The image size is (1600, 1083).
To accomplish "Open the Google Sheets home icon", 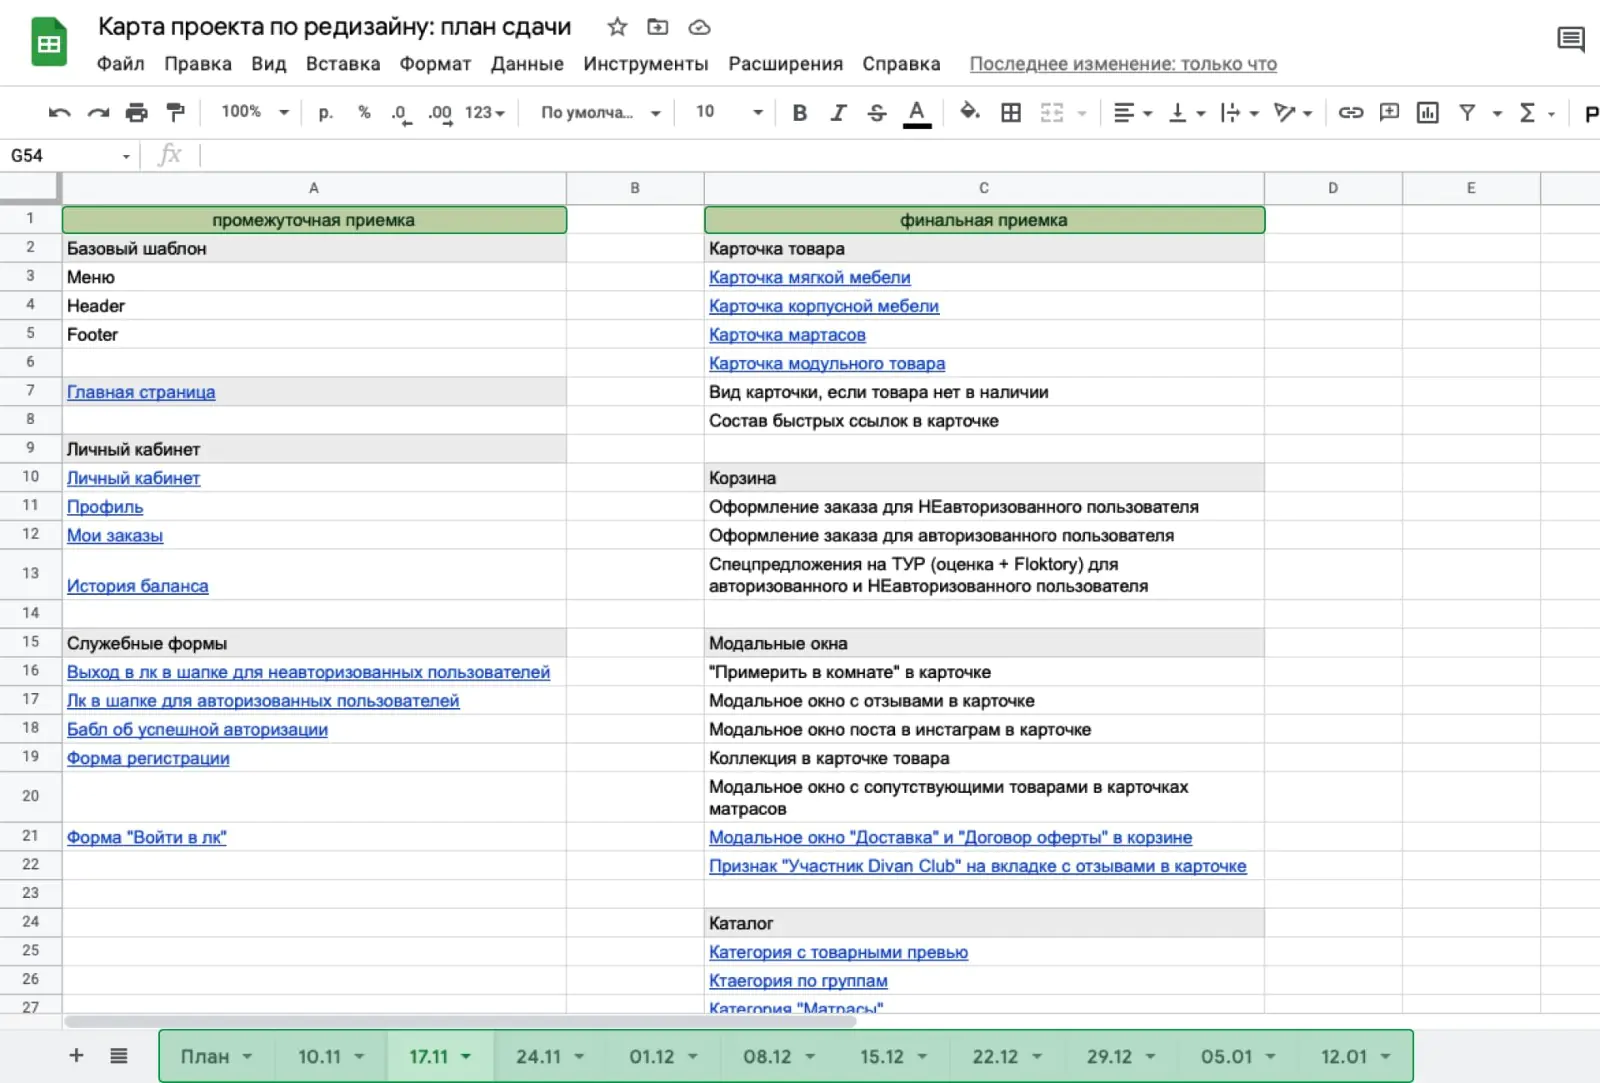I will tap(48, 43).
